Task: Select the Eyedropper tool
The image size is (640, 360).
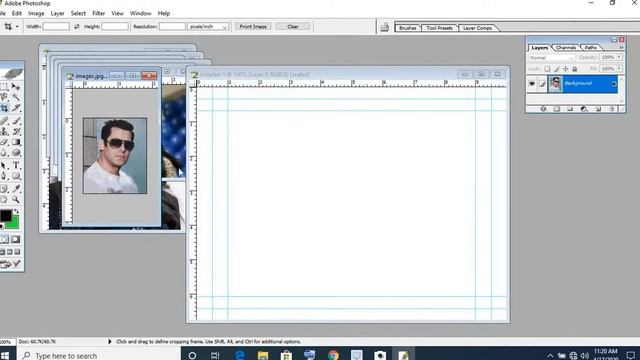Action: coord(16,189)
